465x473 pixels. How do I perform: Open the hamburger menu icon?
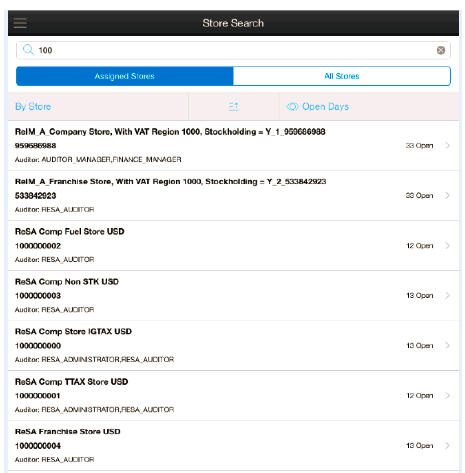(x=20, y=23)
